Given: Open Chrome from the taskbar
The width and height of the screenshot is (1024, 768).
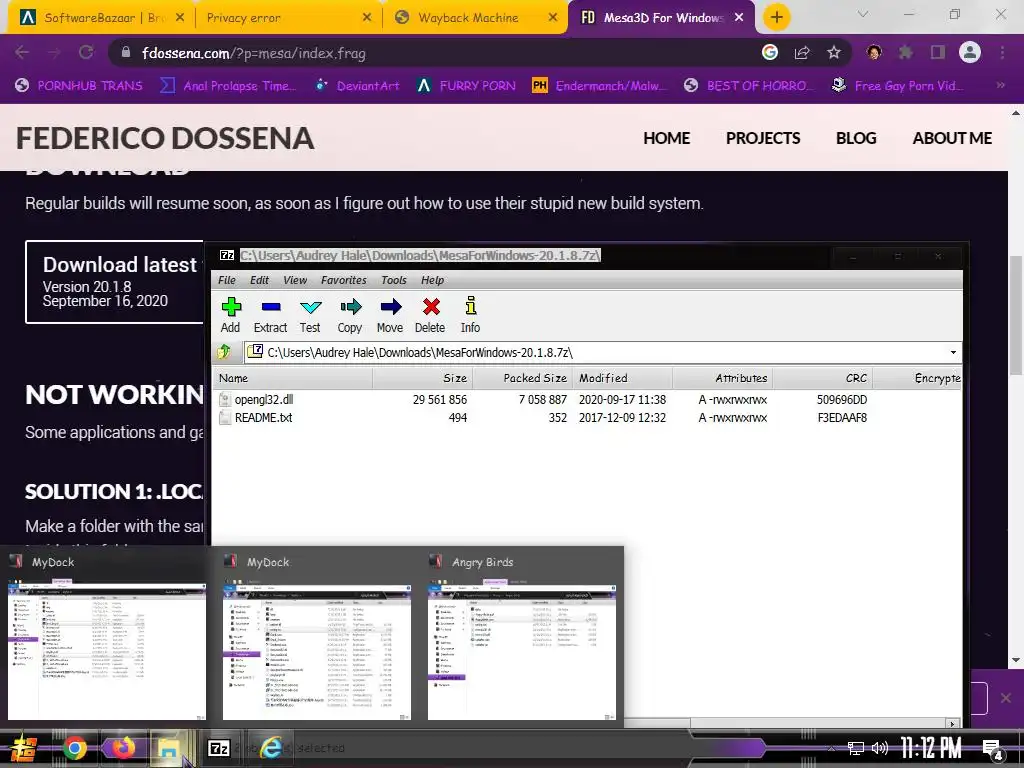Looking at the screenshot, I should (x=75, y=748).
